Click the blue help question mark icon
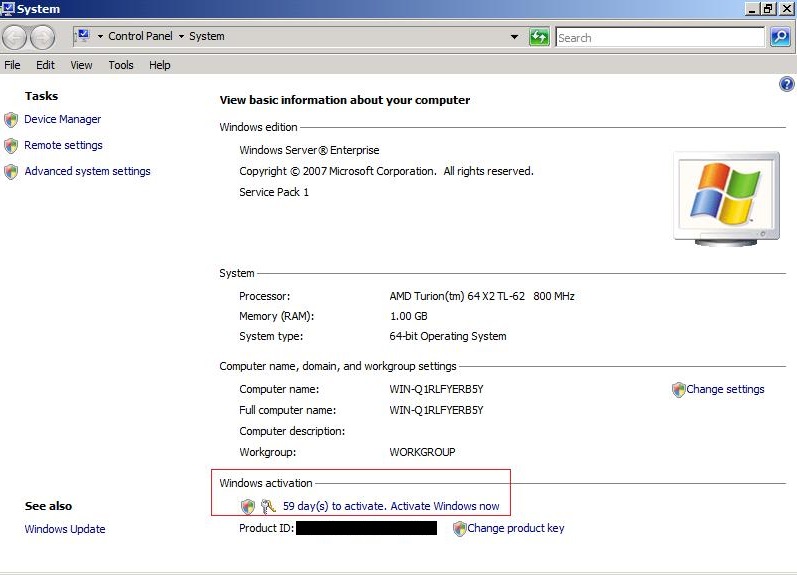797x575 pixels. 786,85
